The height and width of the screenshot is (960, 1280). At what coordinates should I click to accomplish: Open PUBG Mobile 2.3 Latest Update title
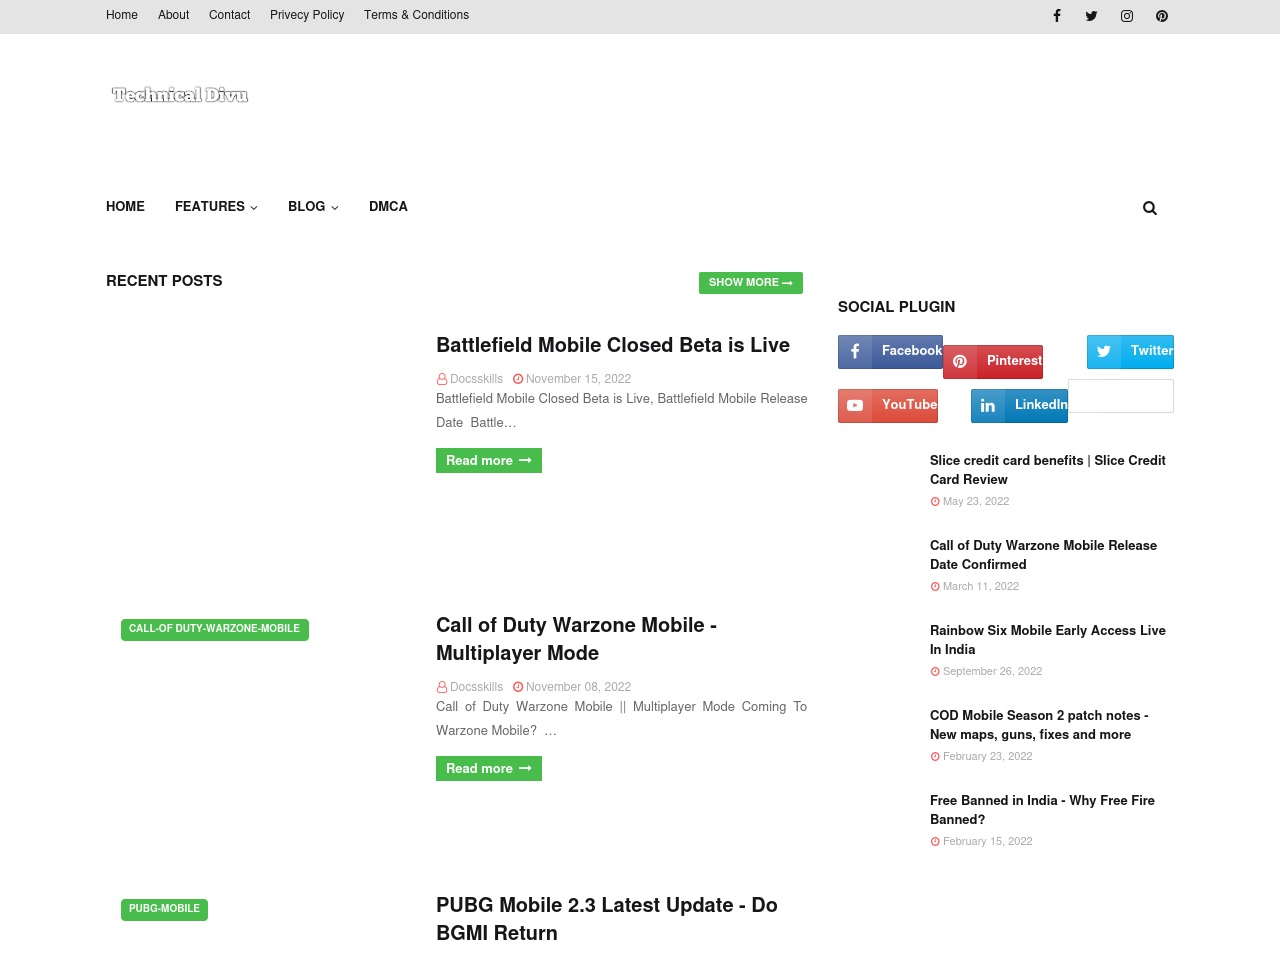tap(607, 919)
